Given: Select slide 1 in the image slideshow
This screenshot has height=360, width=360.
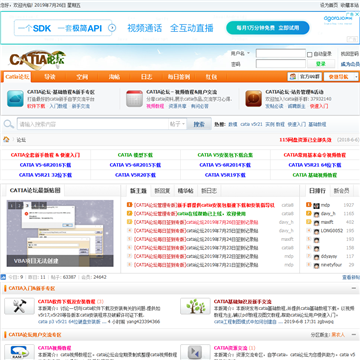Looking at the screenshot, I should [x=12, y=205].
